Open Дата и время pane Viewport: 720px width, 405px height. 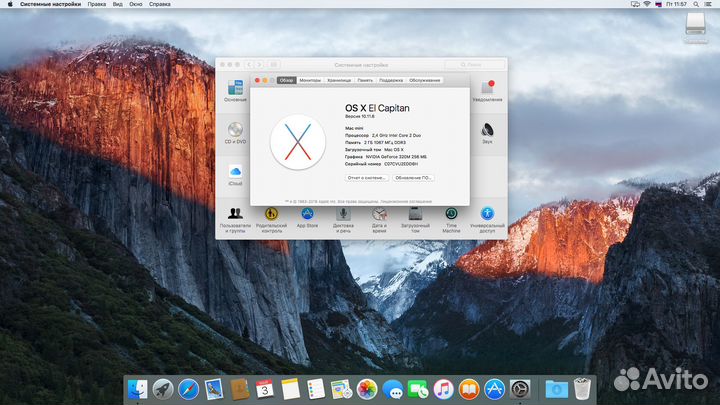click(379, 220)
